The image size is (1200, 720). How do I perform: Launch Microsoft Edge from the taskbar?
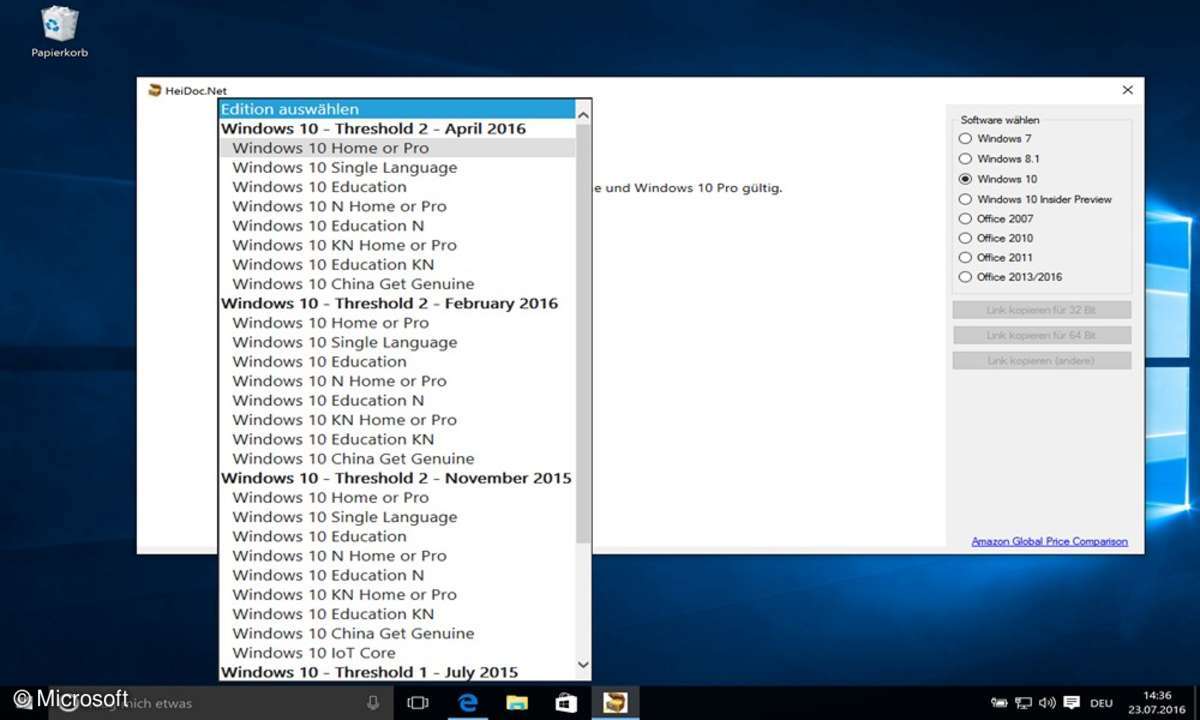coord(467,703)
